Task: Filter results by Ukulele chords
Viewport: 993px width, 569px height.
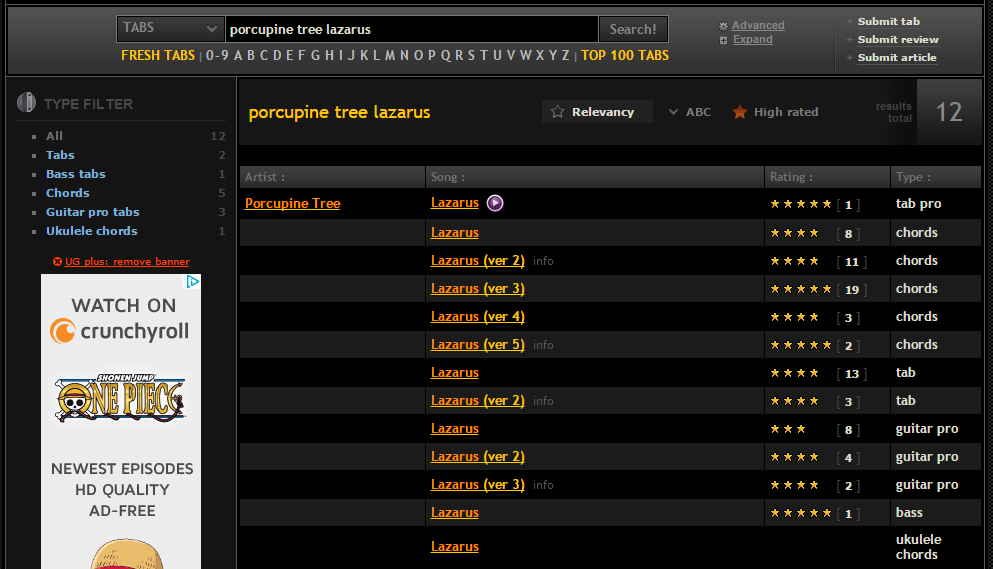Action: 91,231
